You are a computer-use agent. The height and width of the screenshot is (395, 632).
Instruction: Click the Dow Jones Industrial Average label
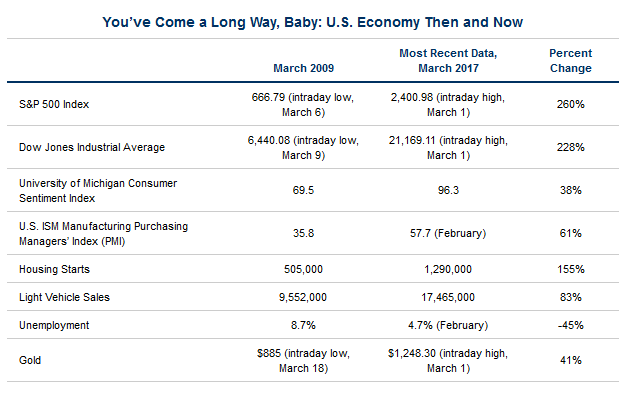92,148
